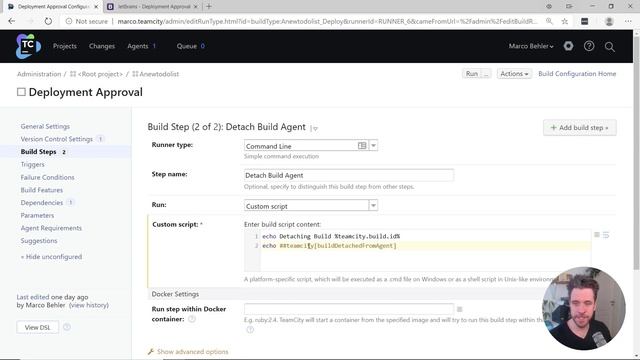The height and width of the screenshot is (360, 640).
Task: Click the help icon next to View DSL
Action: (x=67, y=327)
